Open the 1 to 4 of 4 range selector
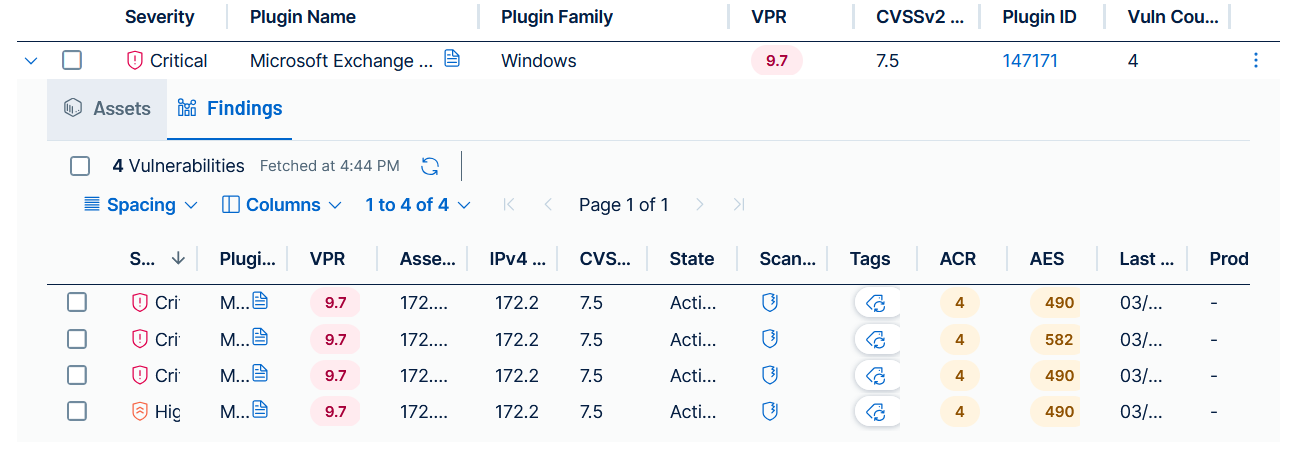1289x451 pixels. tap(417, 205)
